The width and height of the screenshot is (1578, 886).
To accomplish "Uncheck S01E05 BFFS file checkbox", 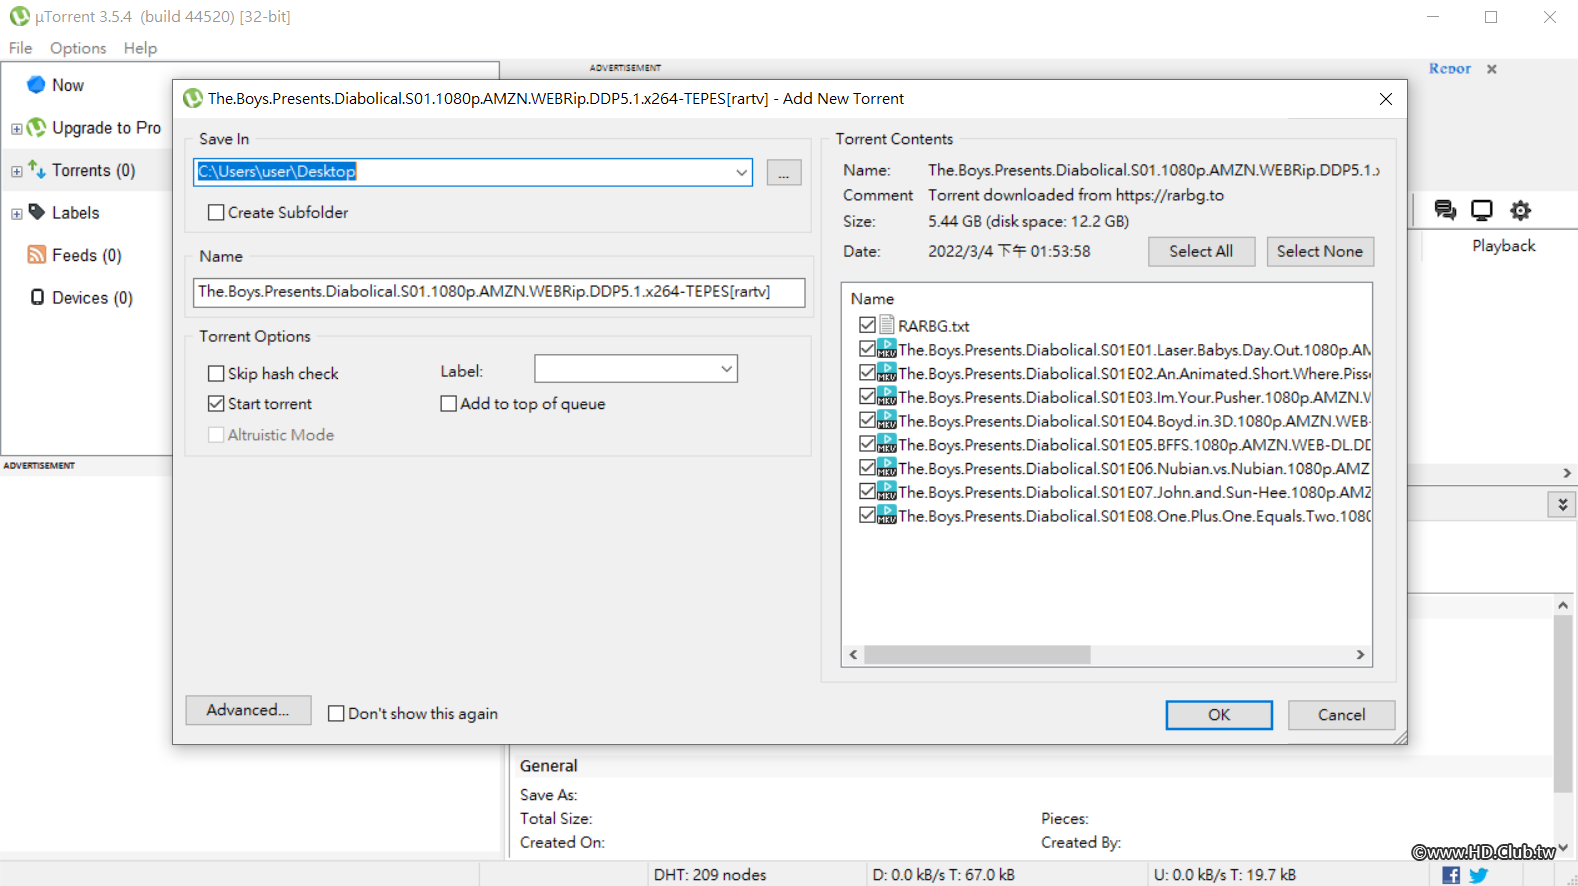I will click(x=867, y=444).
